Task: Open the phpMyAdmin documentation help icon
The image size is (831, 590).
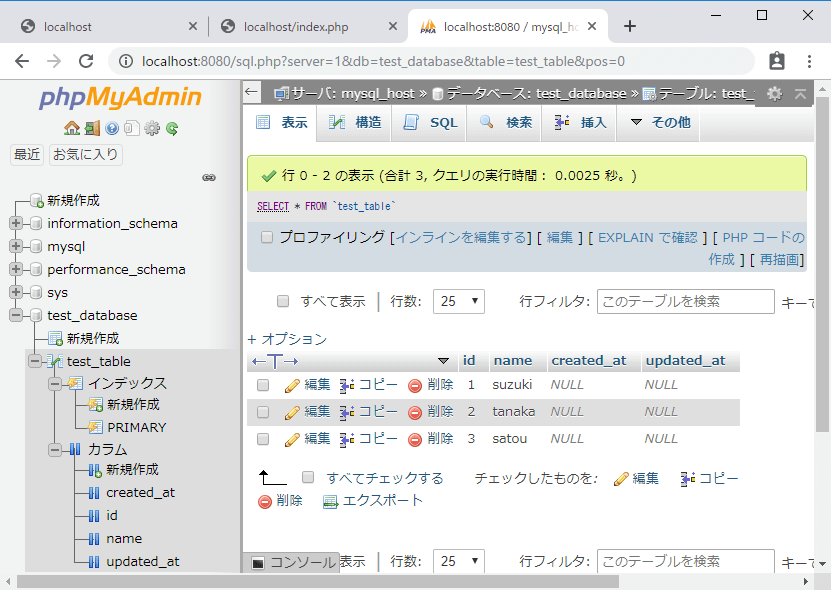Action: pyautogui.click(x=112, y=128)
